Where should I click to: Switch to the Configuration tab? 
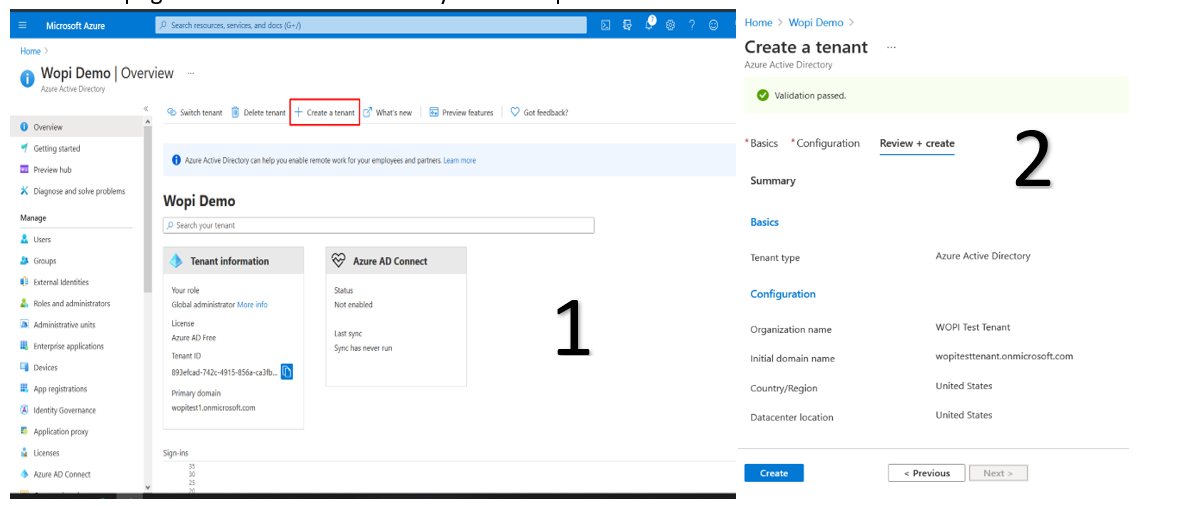[827, 143]
